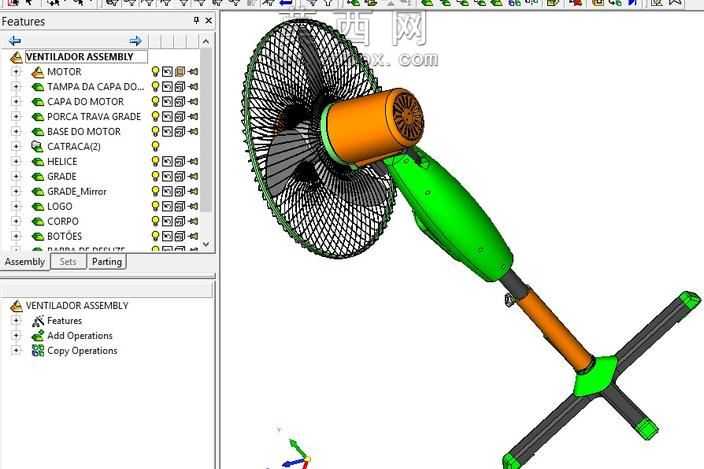Click the Features tools icon in lower tree
The image size is (704, 469).
point(38,321)
